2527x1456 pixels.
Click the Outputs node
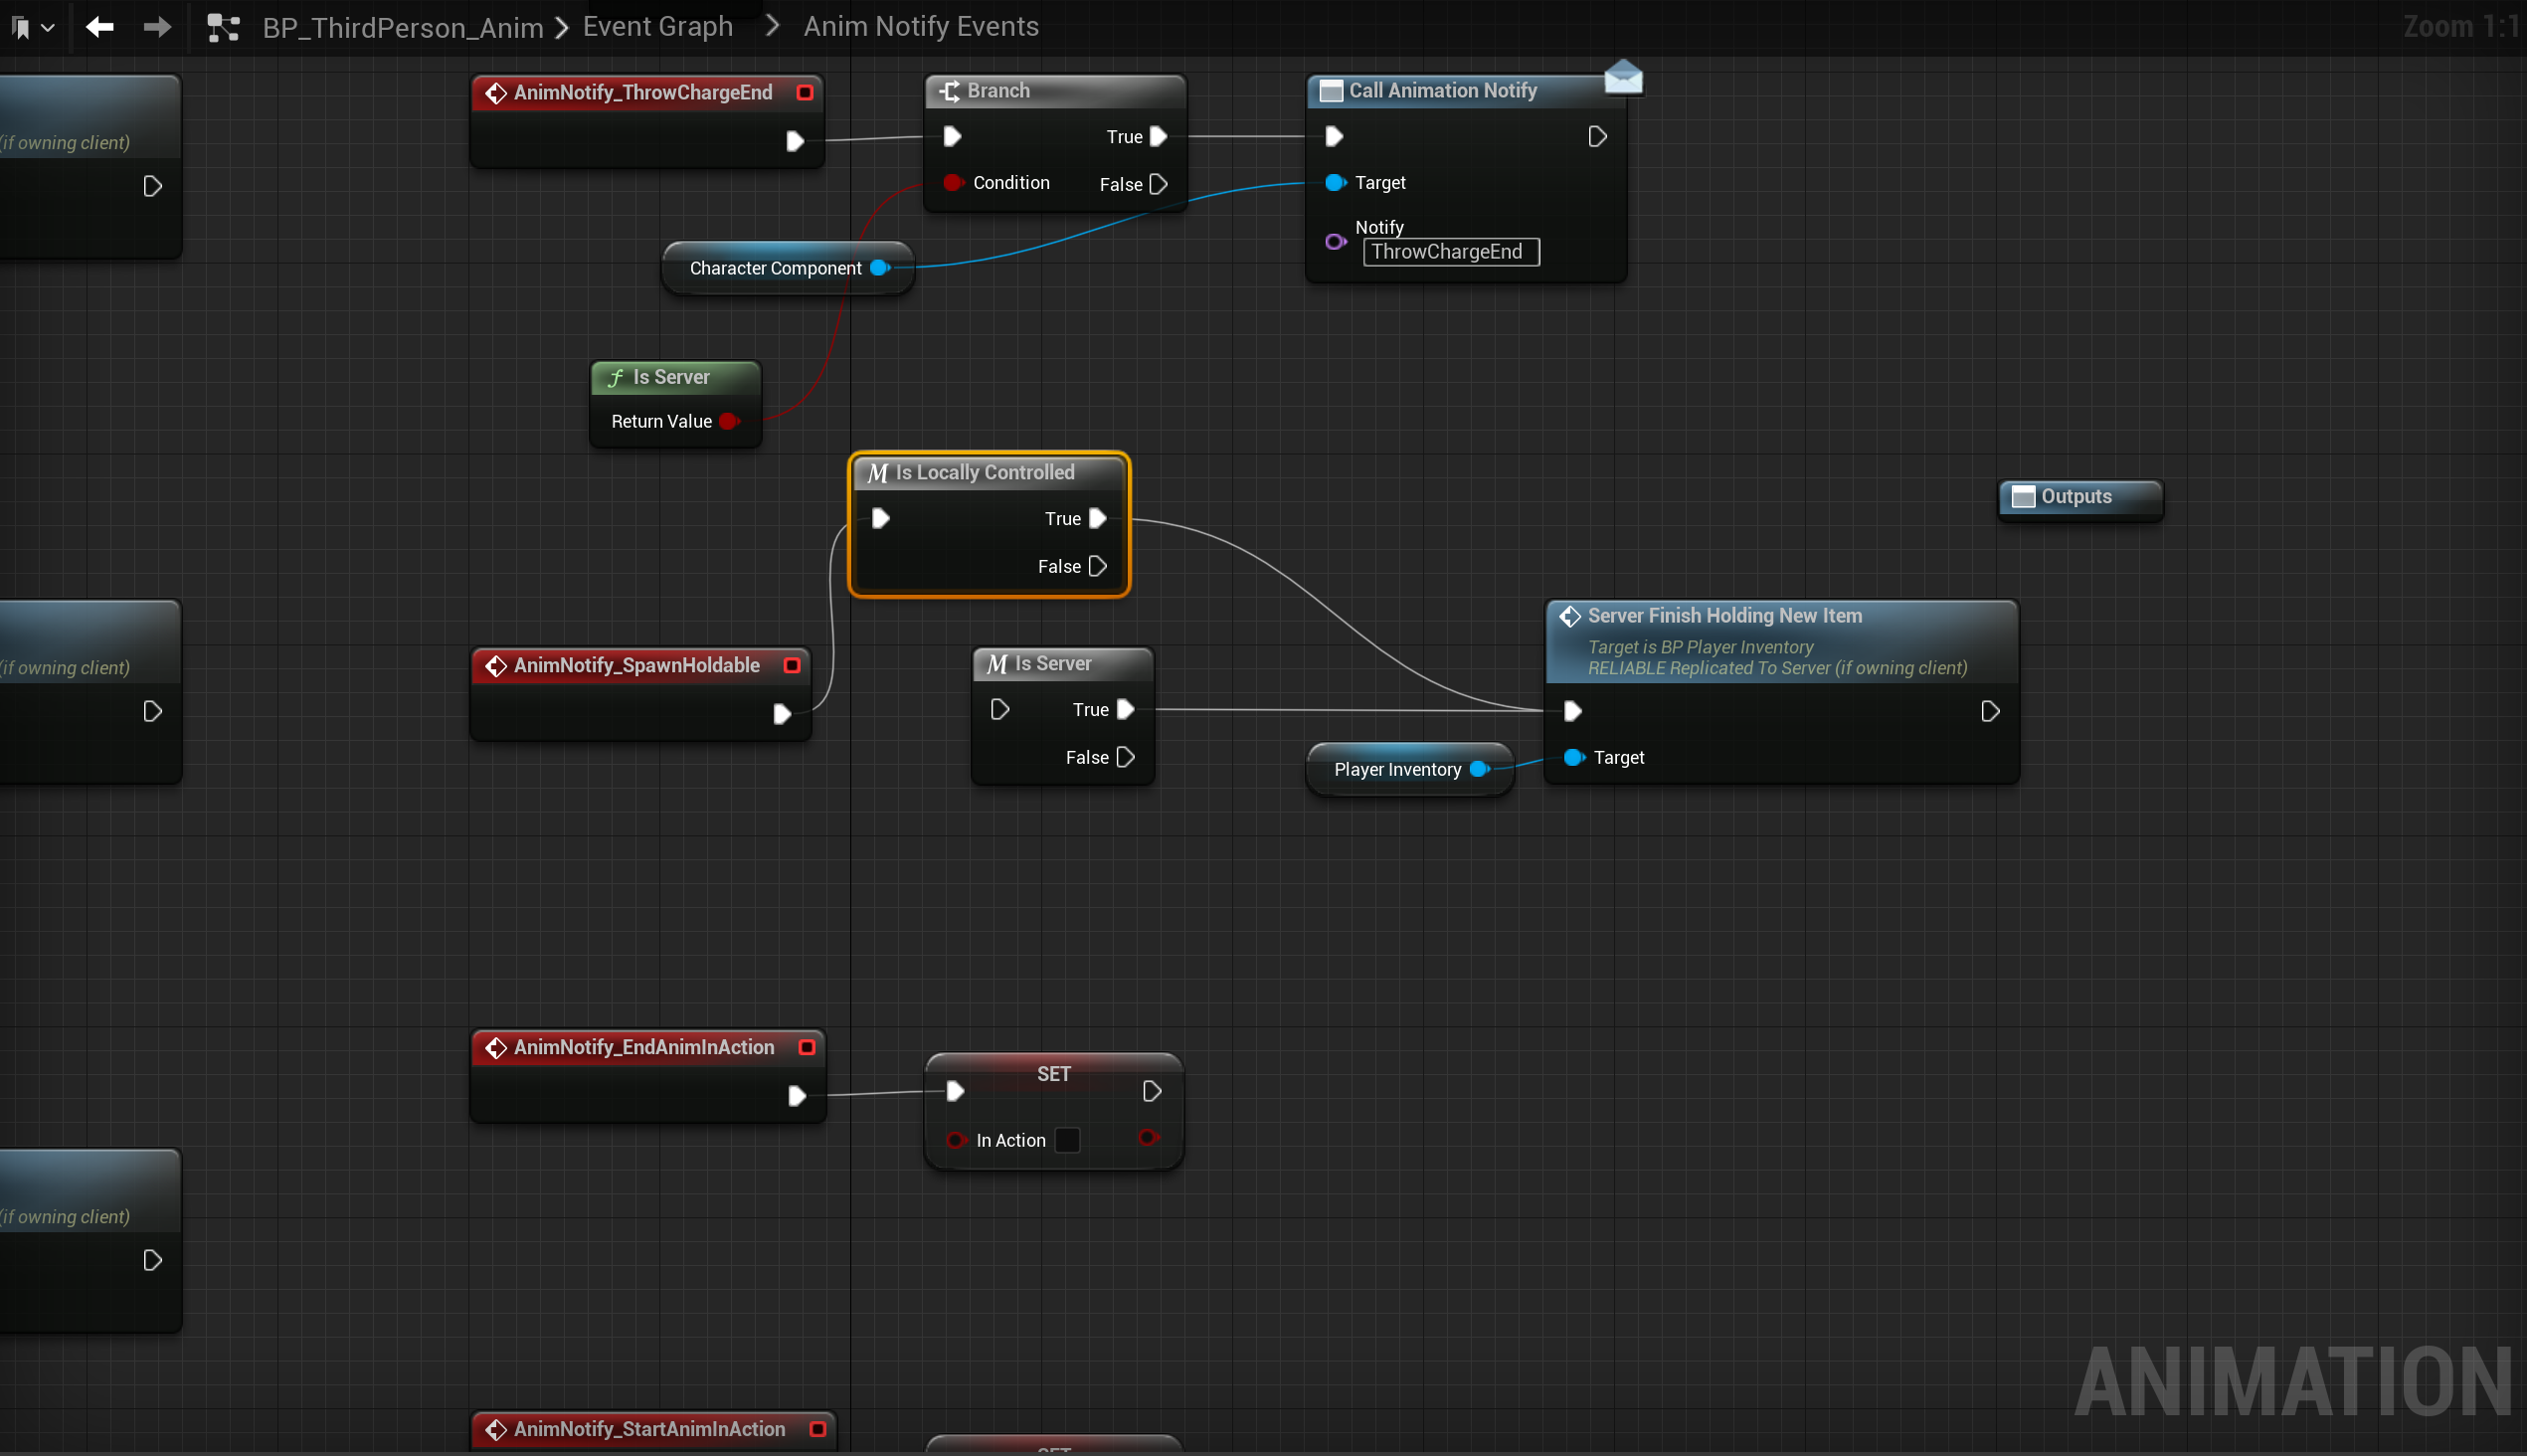pyautogui.click(x=2077, y=497)
